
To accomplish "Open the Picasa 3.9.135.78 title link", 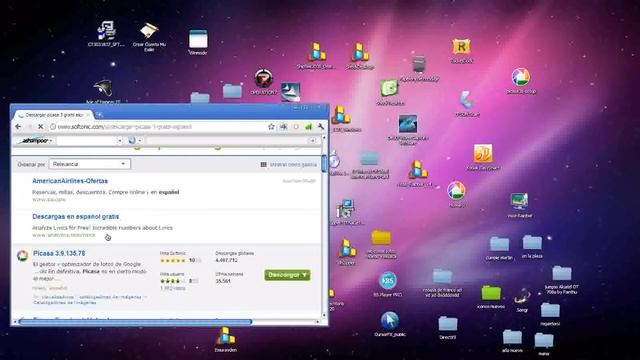I will (x=59, y=253).
